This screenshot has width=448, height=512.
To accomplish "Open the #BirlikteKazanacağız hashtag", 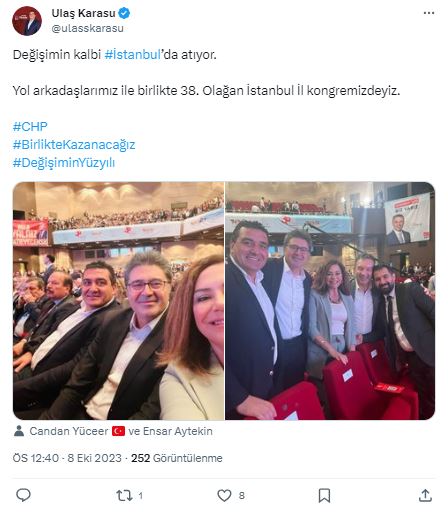I will tap(74, 145).
